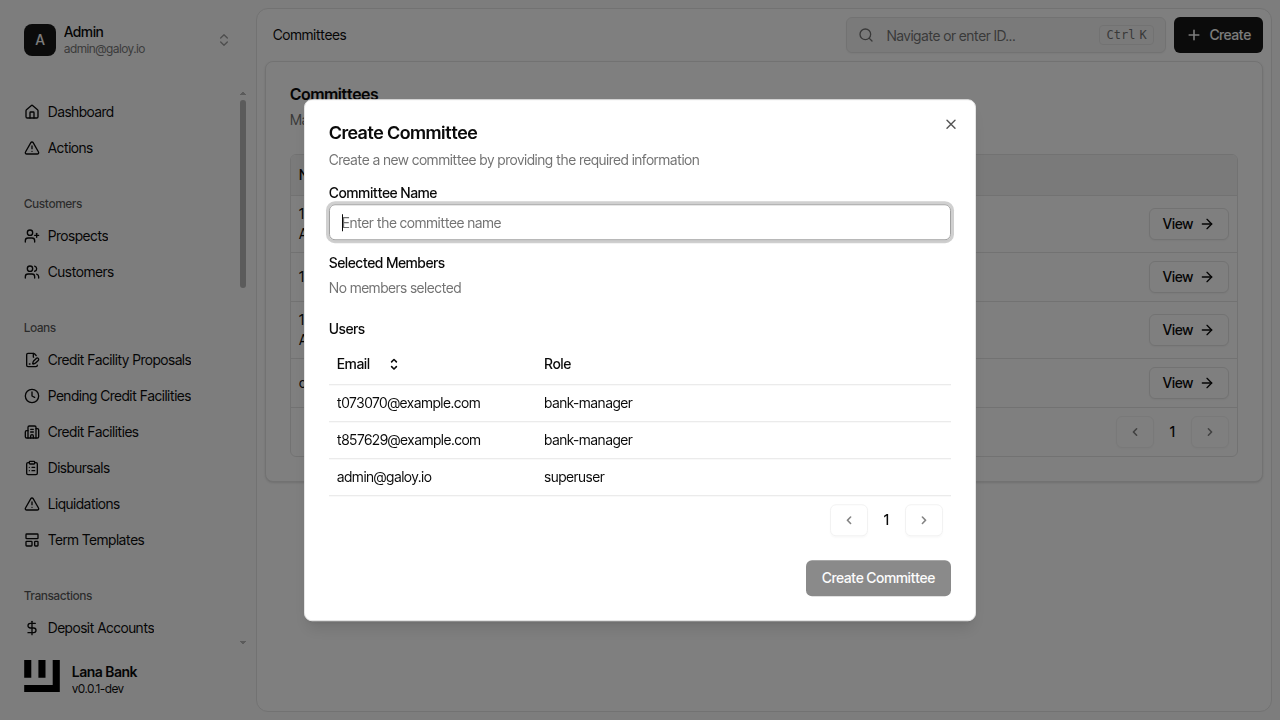1280x720 pixels.
Task: Click the Lana Bank logo
Action: pos(41,676)
